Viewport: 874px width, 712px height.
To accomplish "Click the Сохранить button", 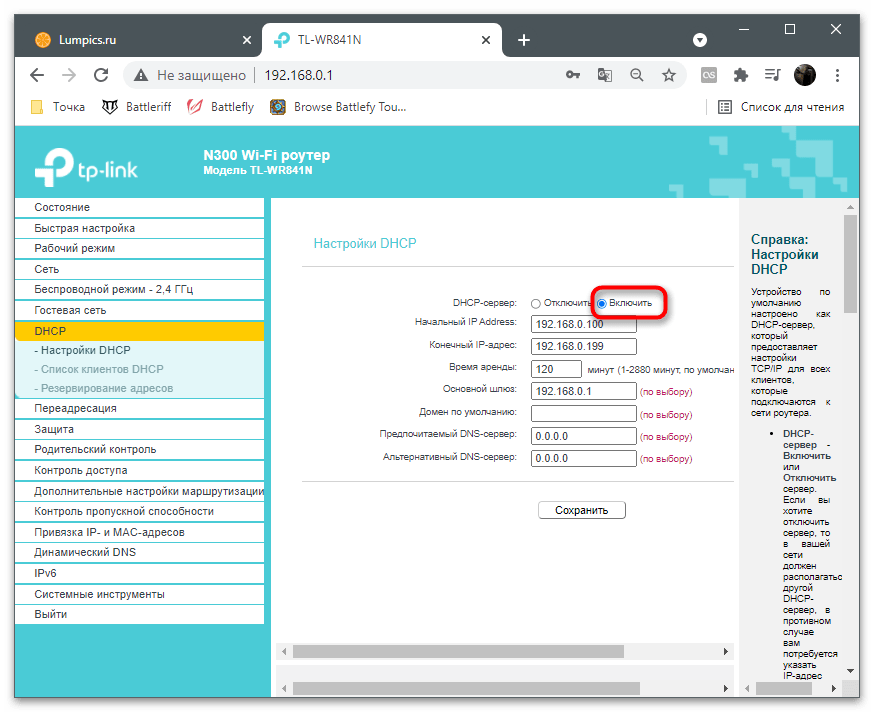I will pos(581,510).
